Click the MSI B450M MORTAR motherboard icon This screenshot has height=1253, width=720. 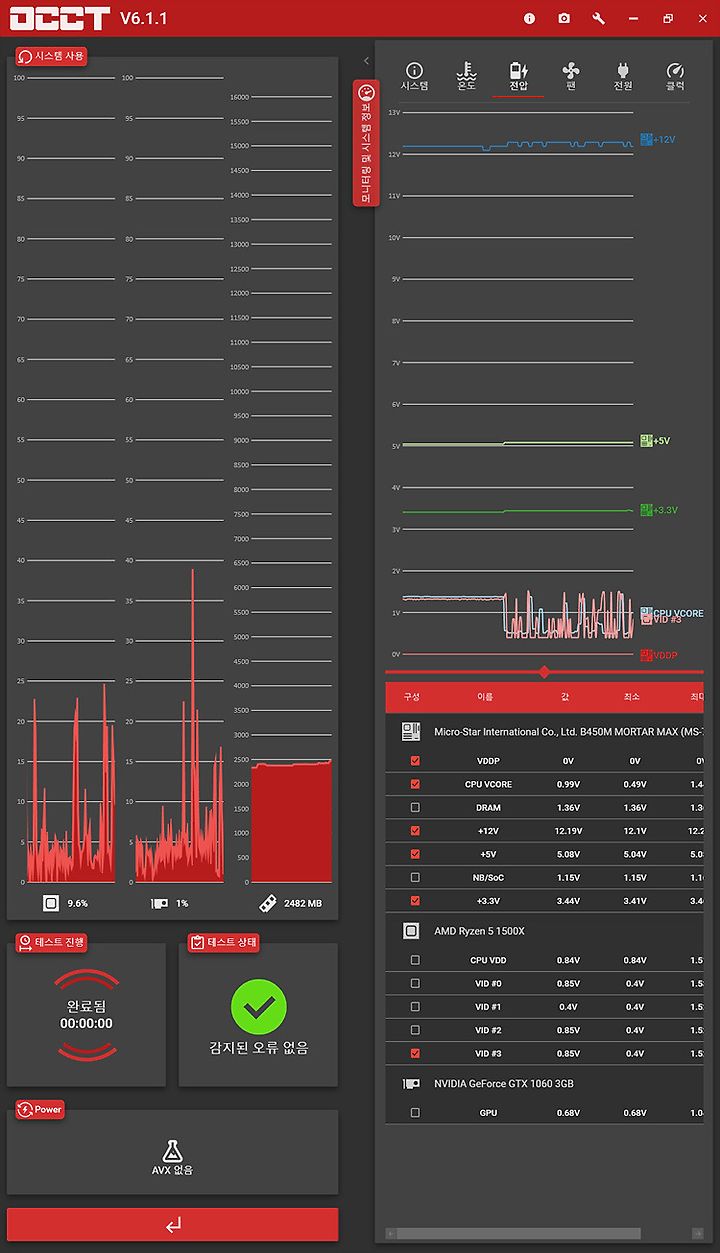coord(410,732)
